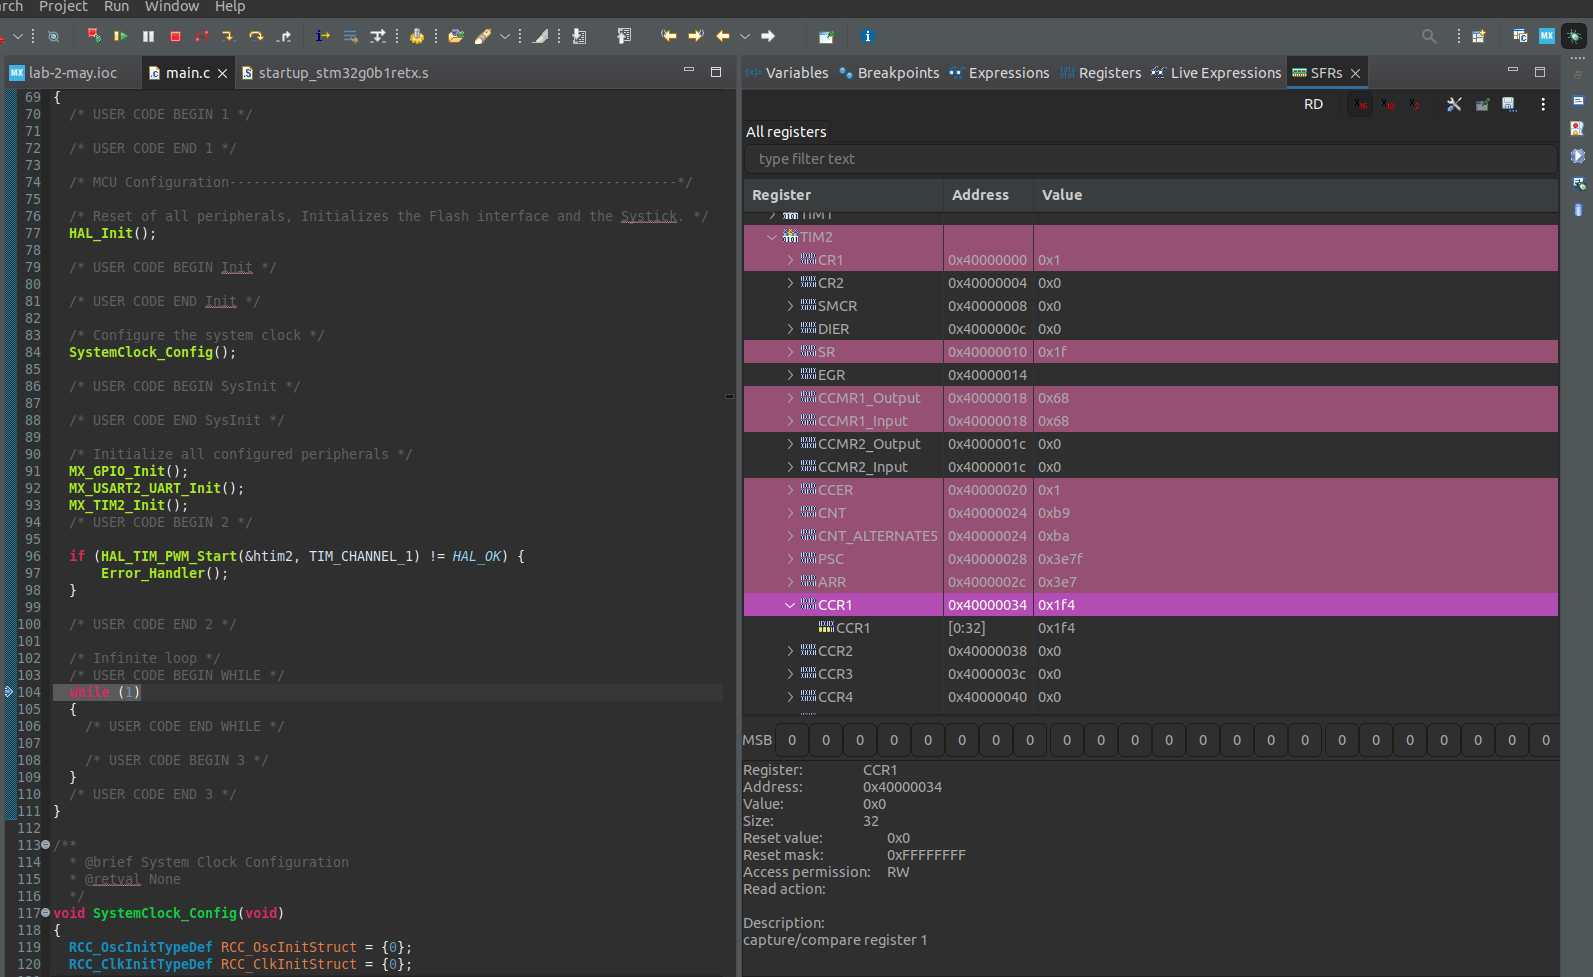
Task: Open the Breakpoints view tab
Action: coord(889,73)
